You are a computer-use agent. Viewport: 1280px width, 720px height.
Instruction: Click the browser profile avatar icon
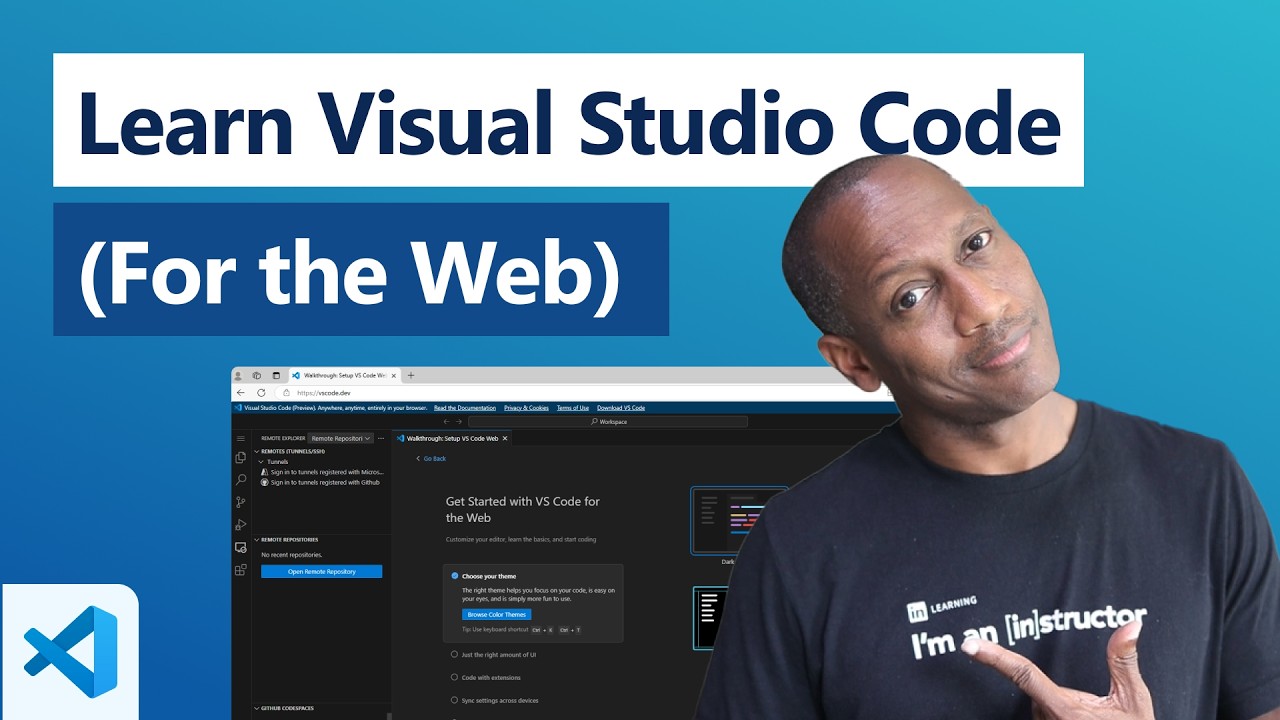point(240,375)
